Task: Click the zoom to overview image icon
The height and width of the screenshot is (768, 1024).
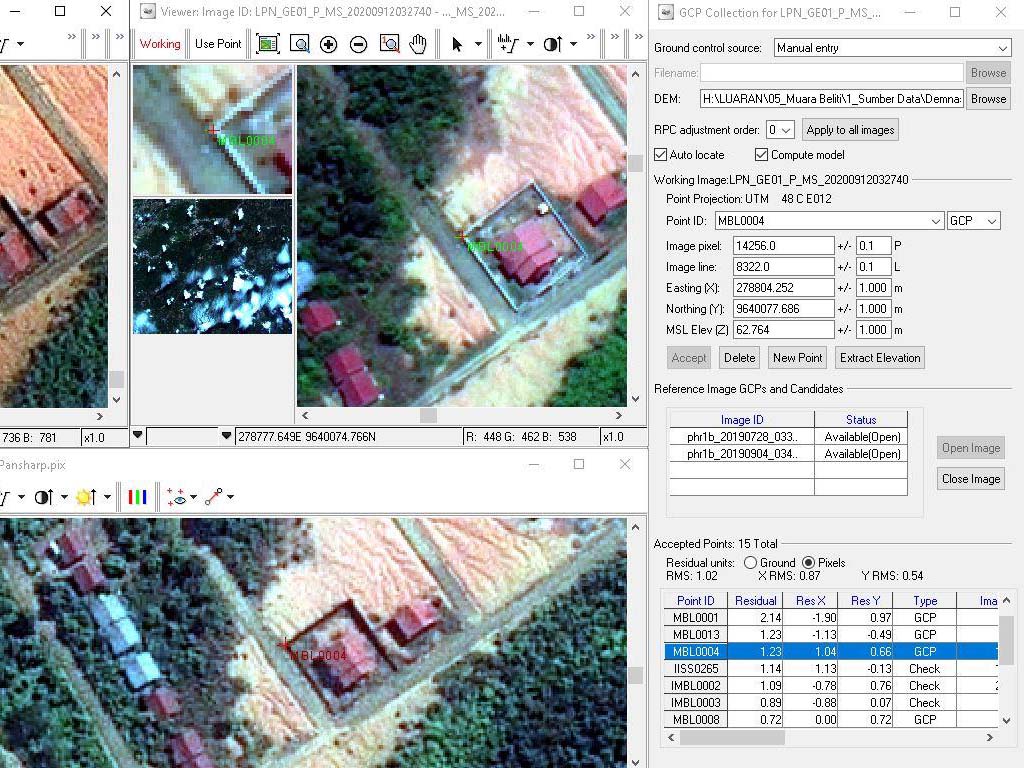Action: (x=267, y=44)
